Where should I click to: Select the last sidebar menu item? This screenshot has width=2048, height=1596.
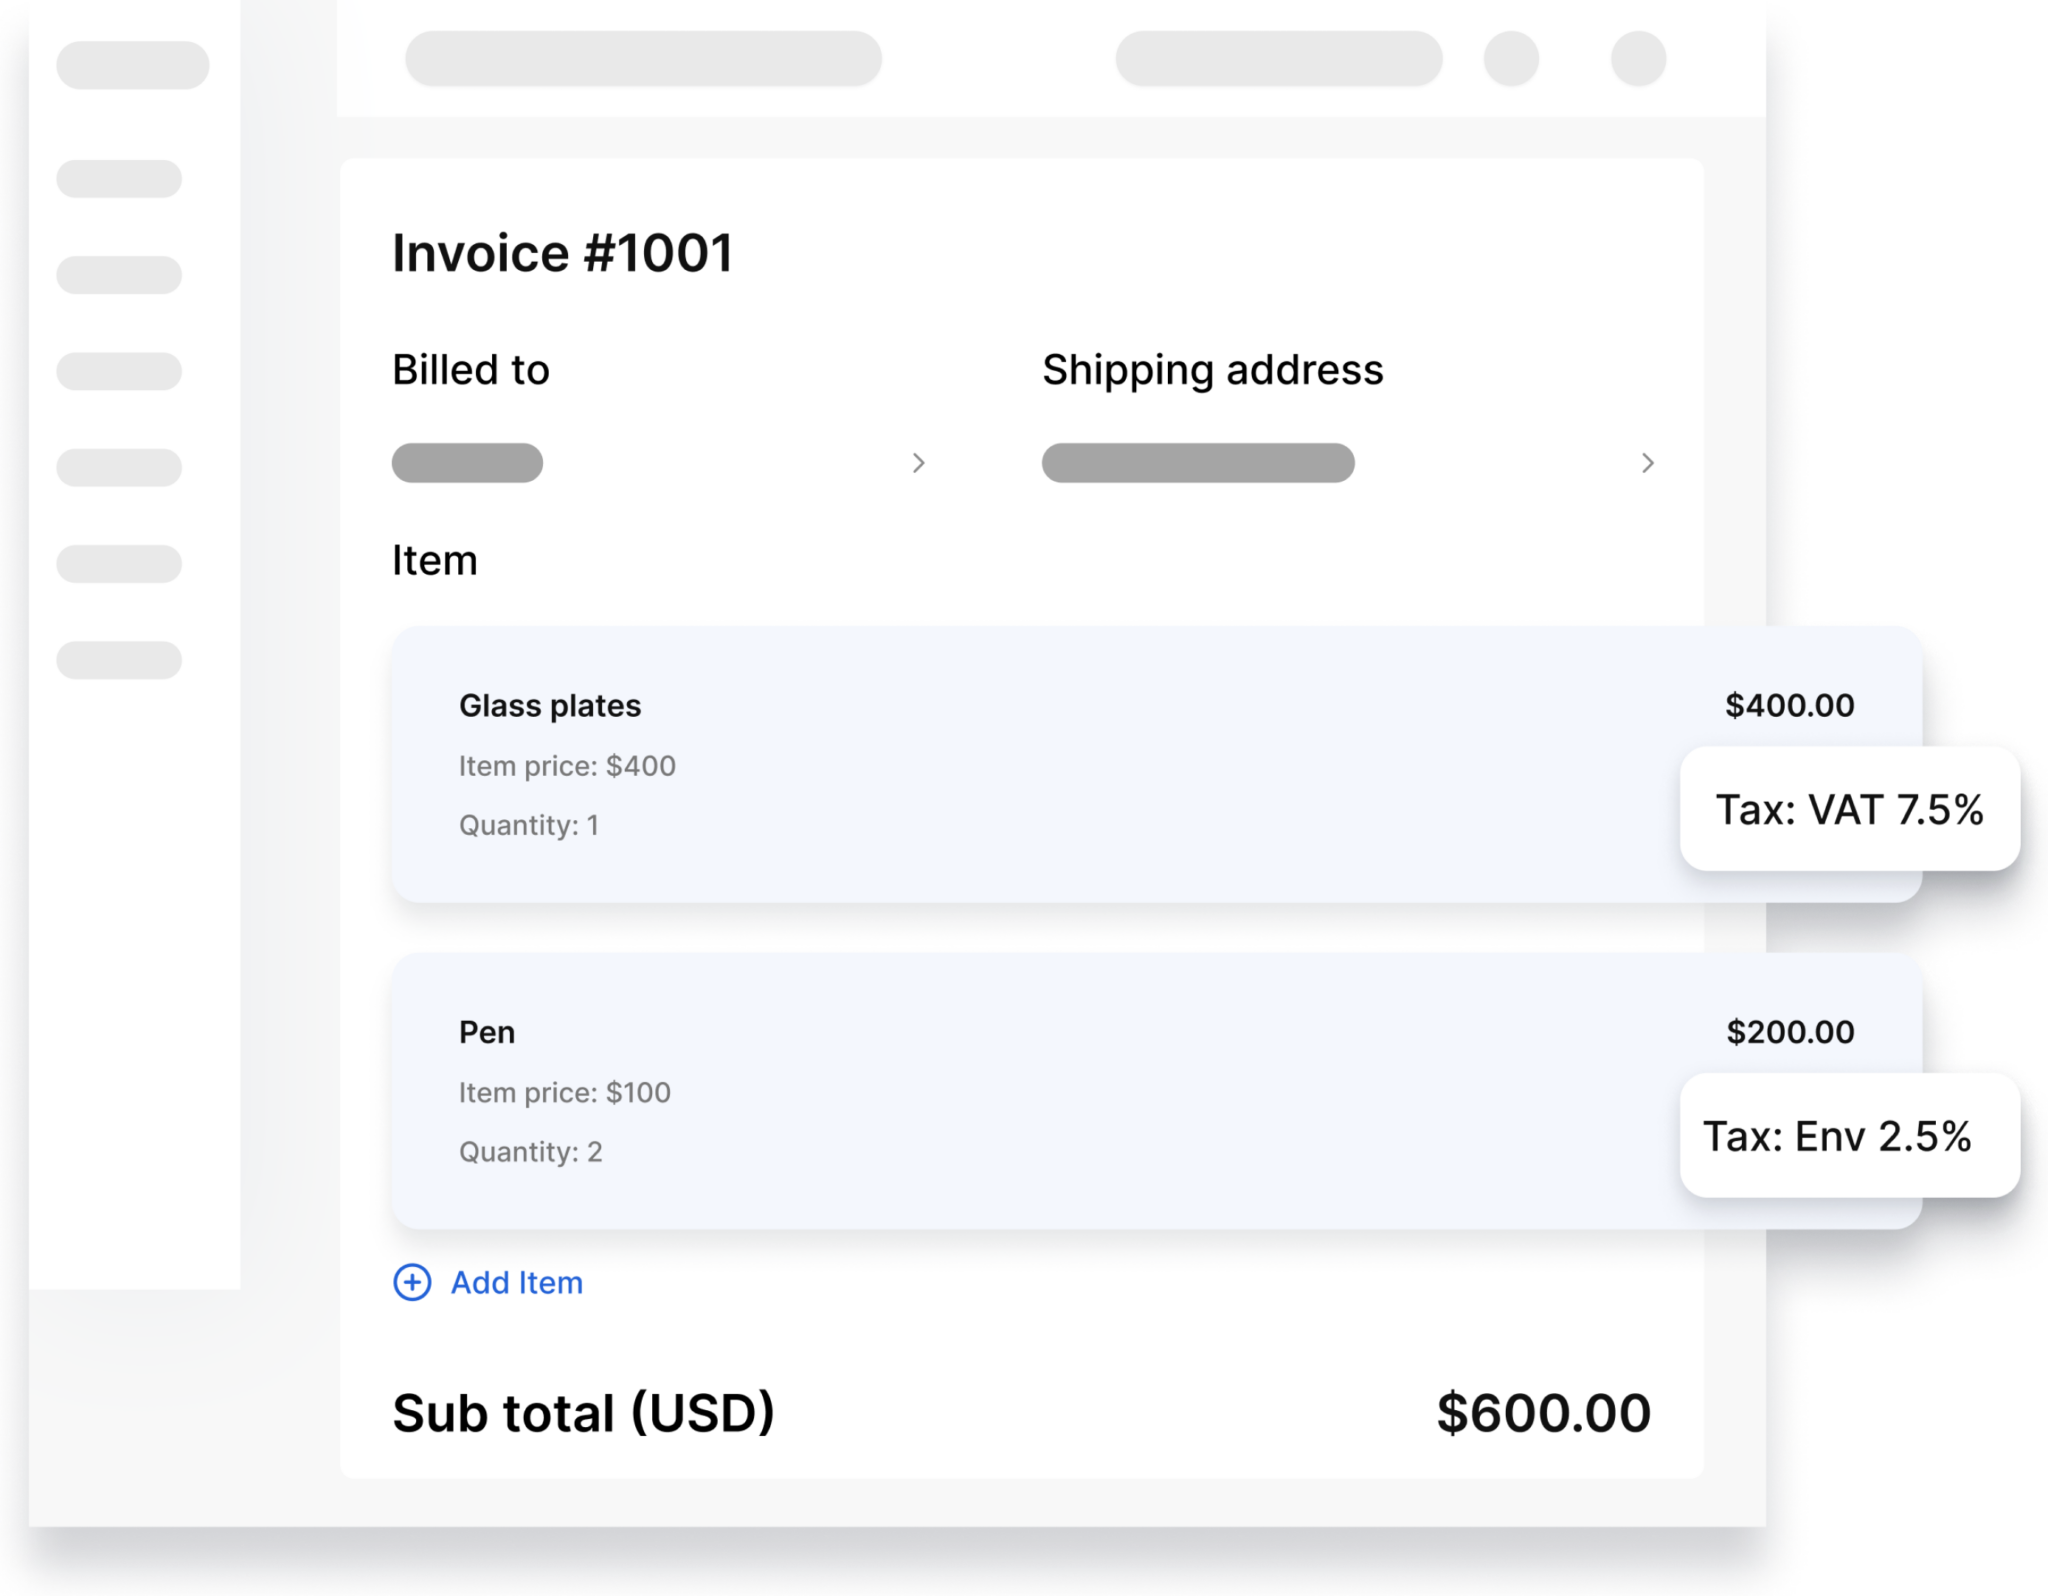[119, 660]
